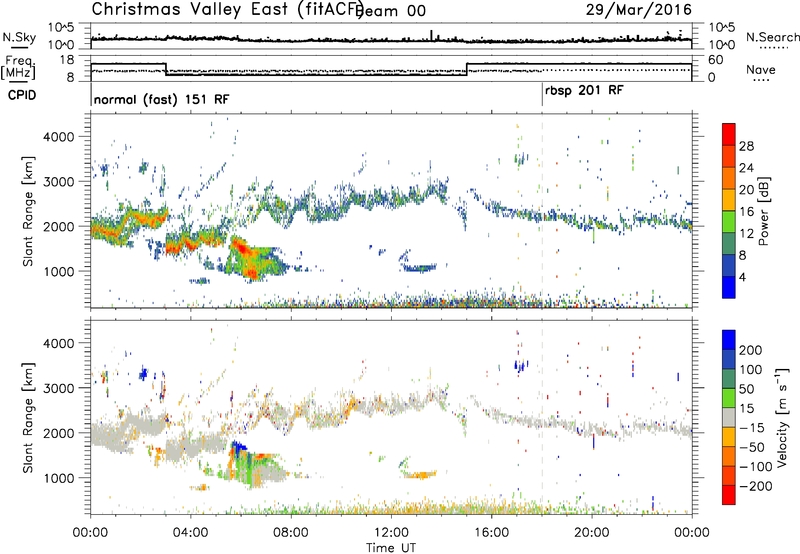Click the 'normal (fast) 151 RF' CPID text
800x554 pixels.
[x=162, y=99]
